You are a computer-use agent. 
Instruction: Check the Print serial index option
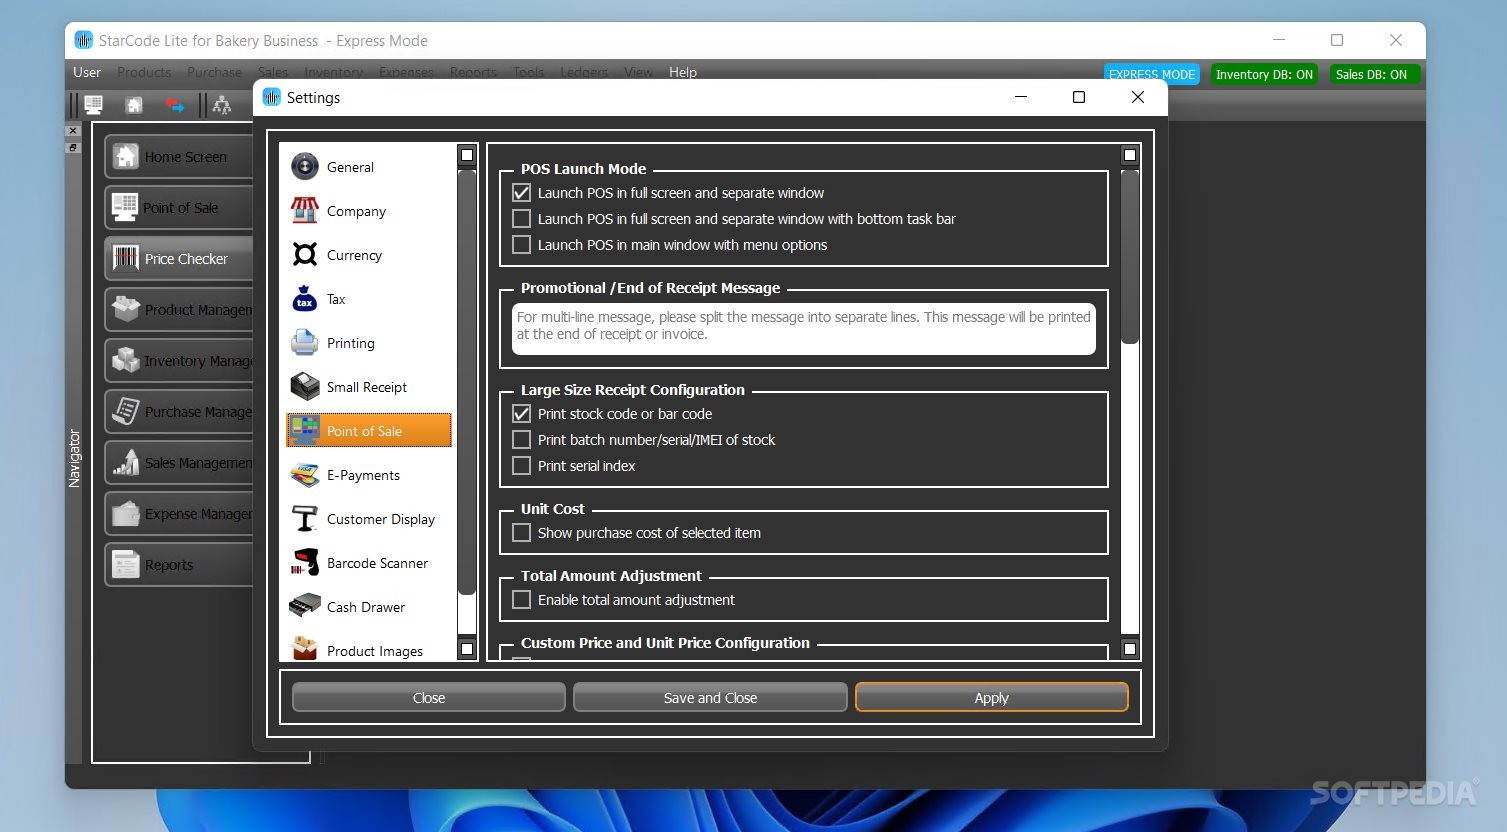pos(521,466)
